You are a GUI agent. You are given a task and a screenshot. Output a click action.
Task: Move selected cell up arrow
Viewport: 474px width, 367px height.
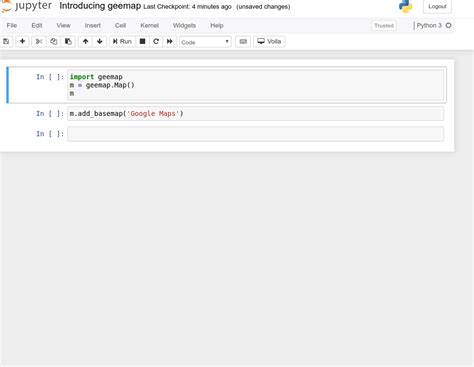point(85,41)
